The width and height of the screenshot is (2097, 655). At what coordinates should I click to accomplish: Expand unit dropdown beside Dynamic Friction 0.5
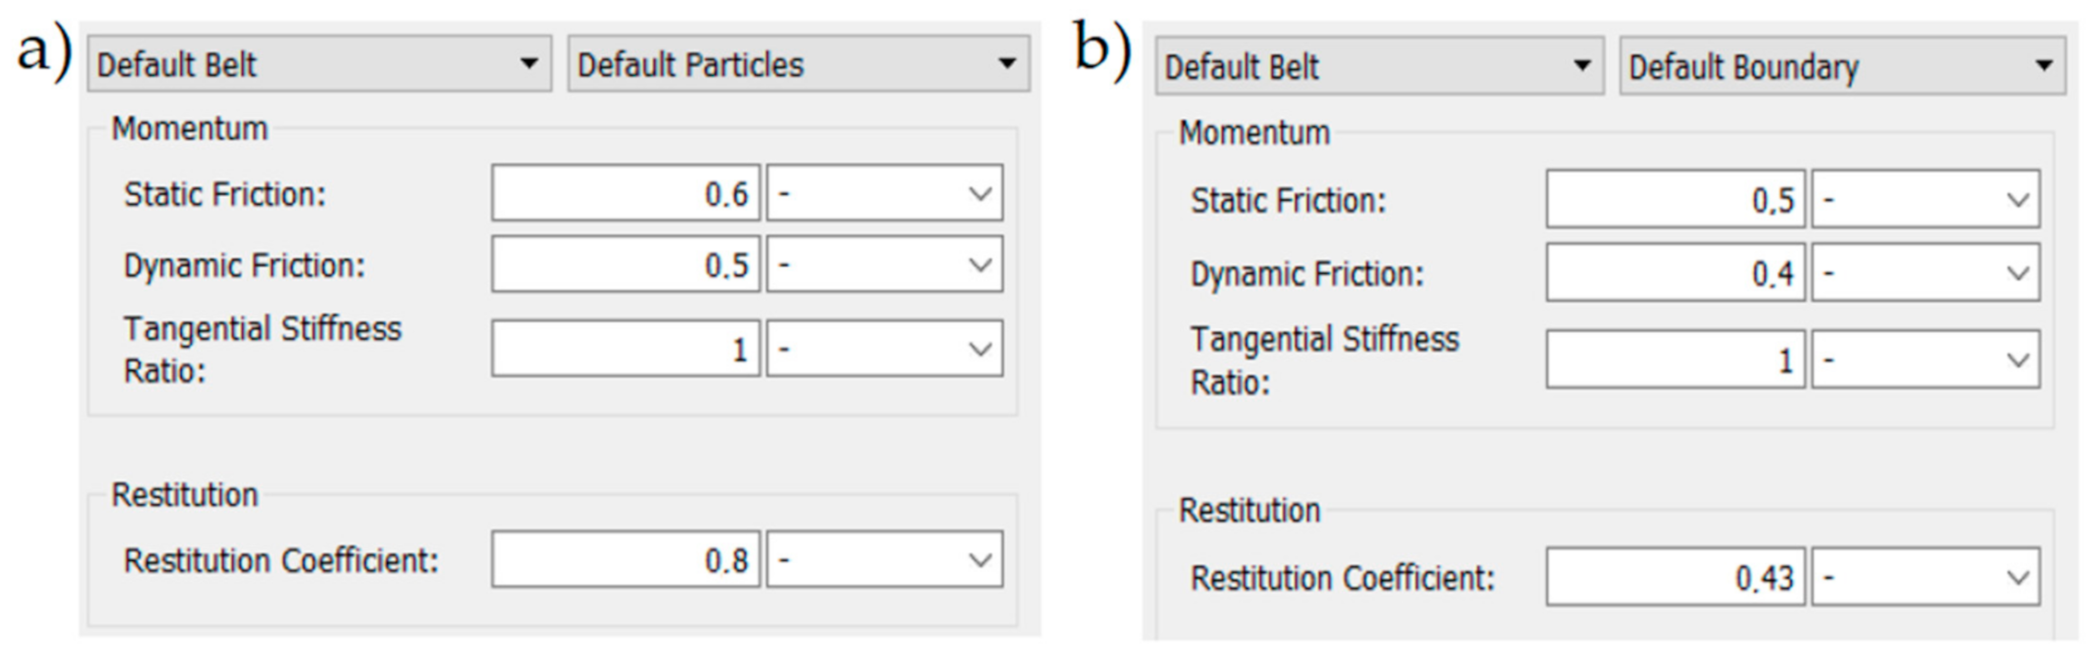(x=884, y=265)
